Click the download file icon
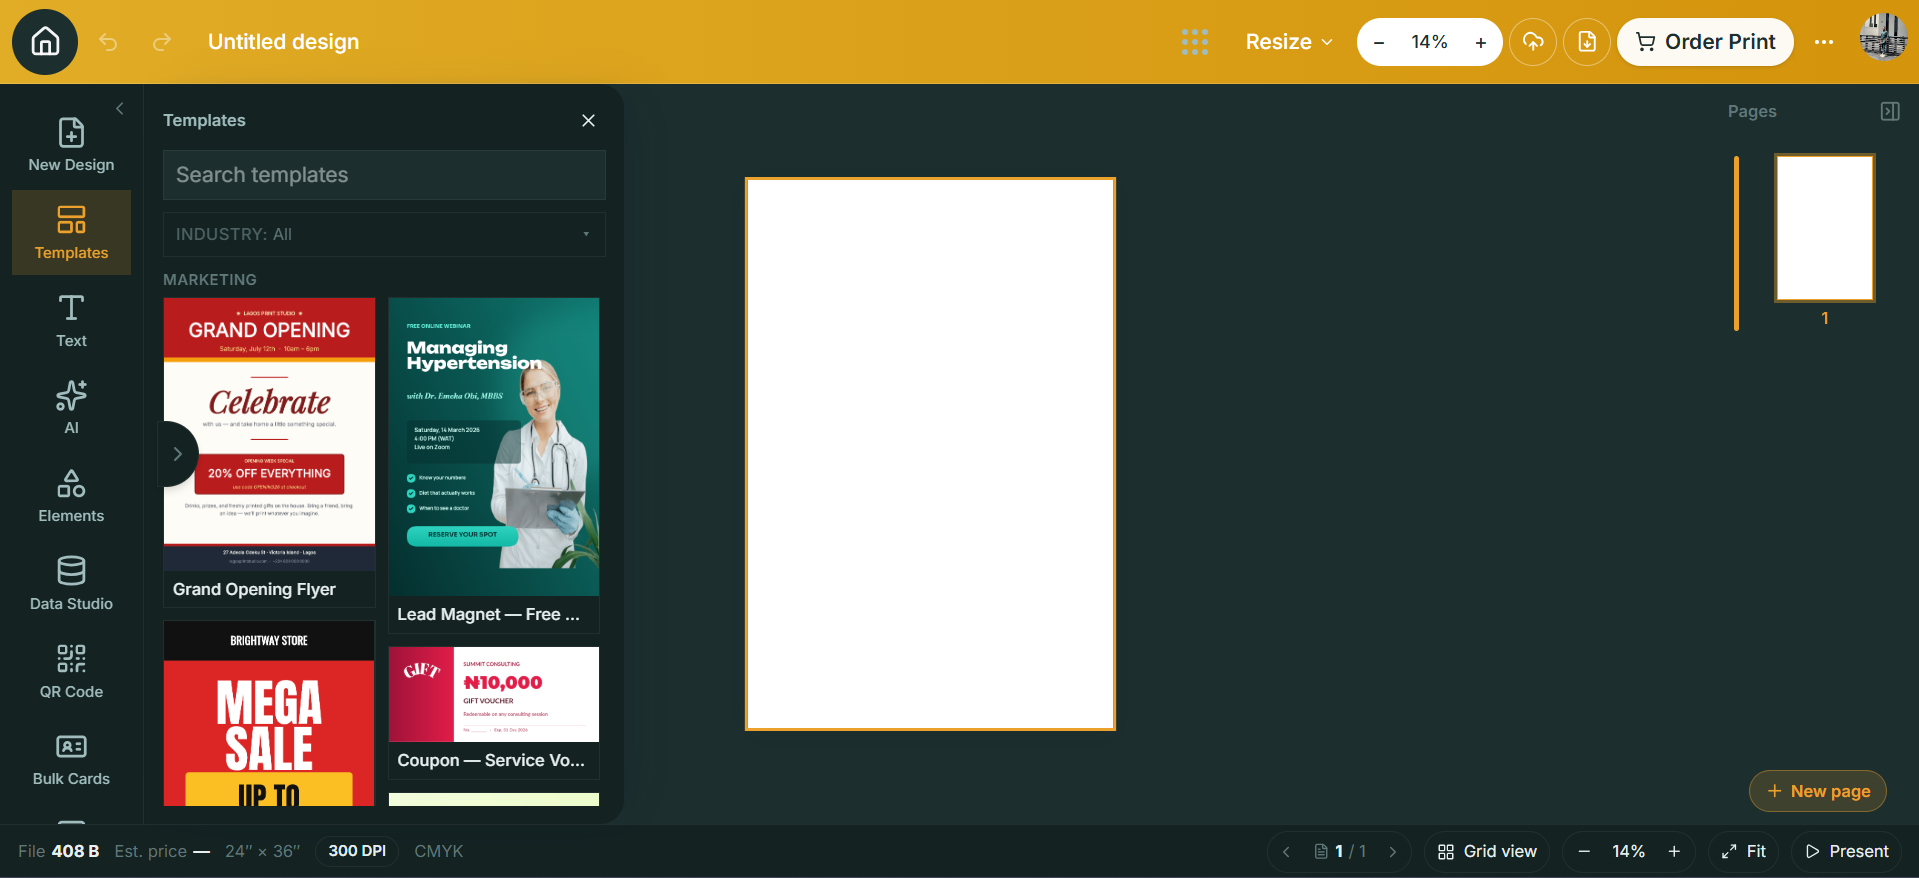 pyautogui.click(x=1587, y=42)
